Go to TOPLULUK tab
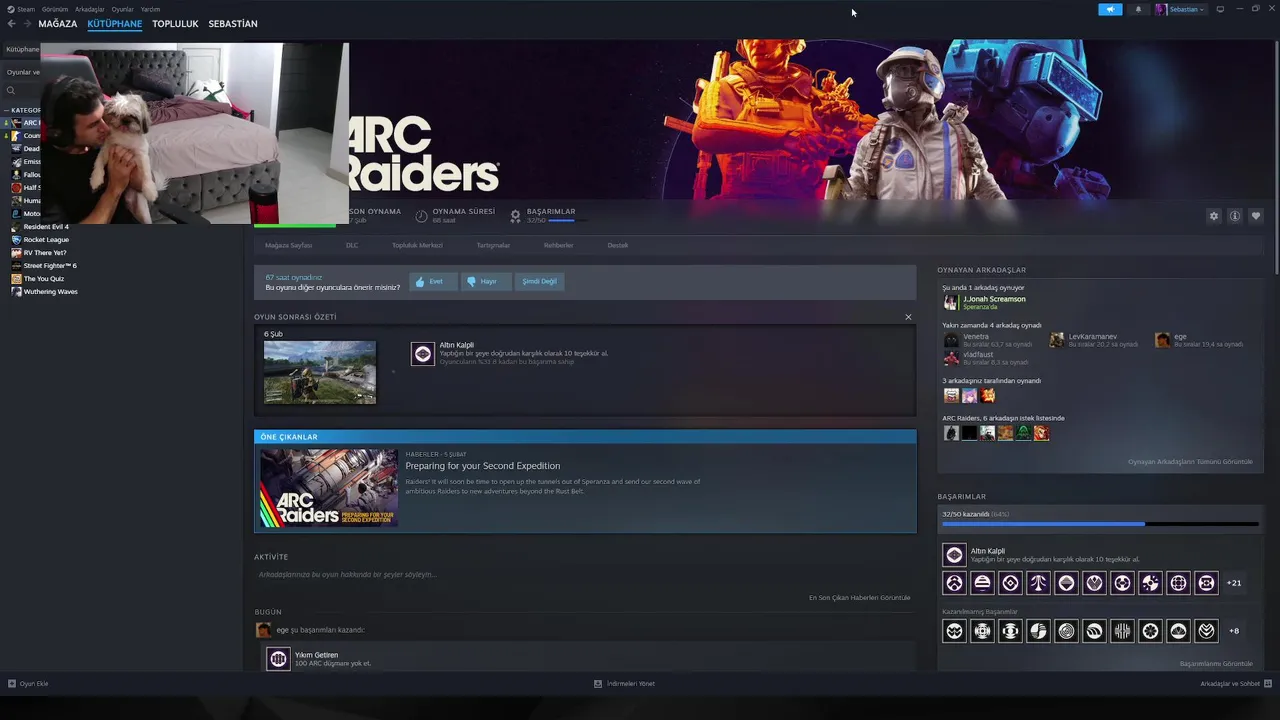This screenshot has height=720, width=1280. pos(175,24)
